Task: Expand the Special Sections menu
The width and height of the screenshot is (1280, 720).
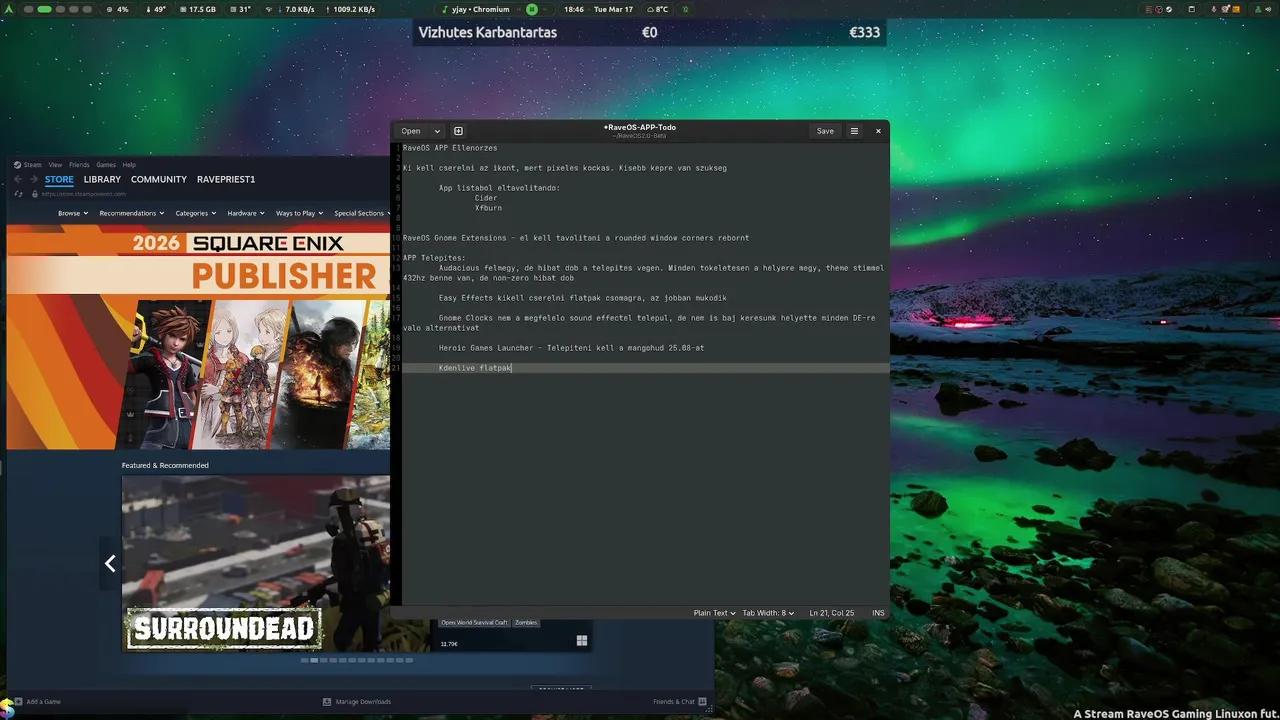Action: [x=363, y=213]
